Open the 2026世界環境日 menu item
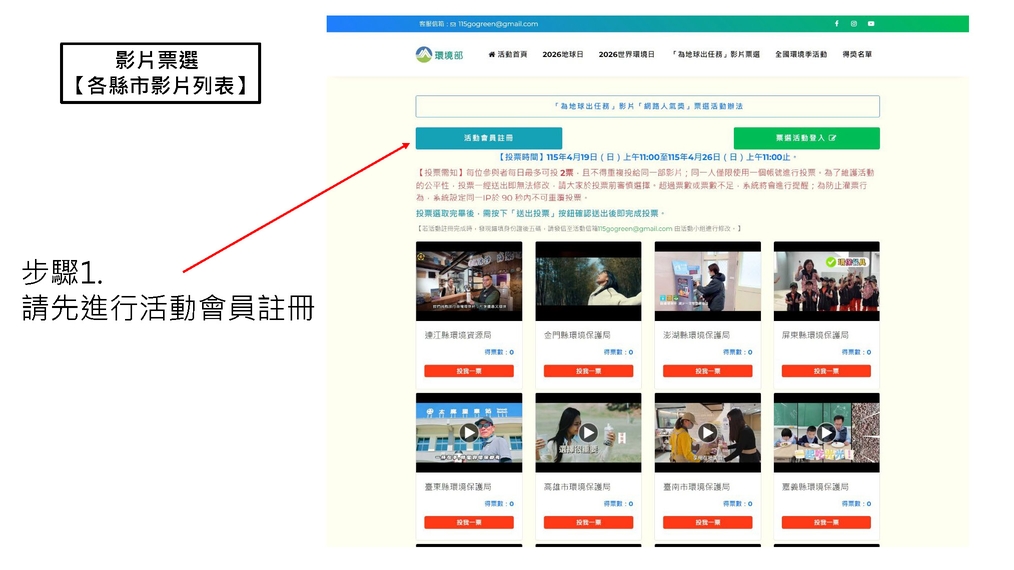 point(626,54)
